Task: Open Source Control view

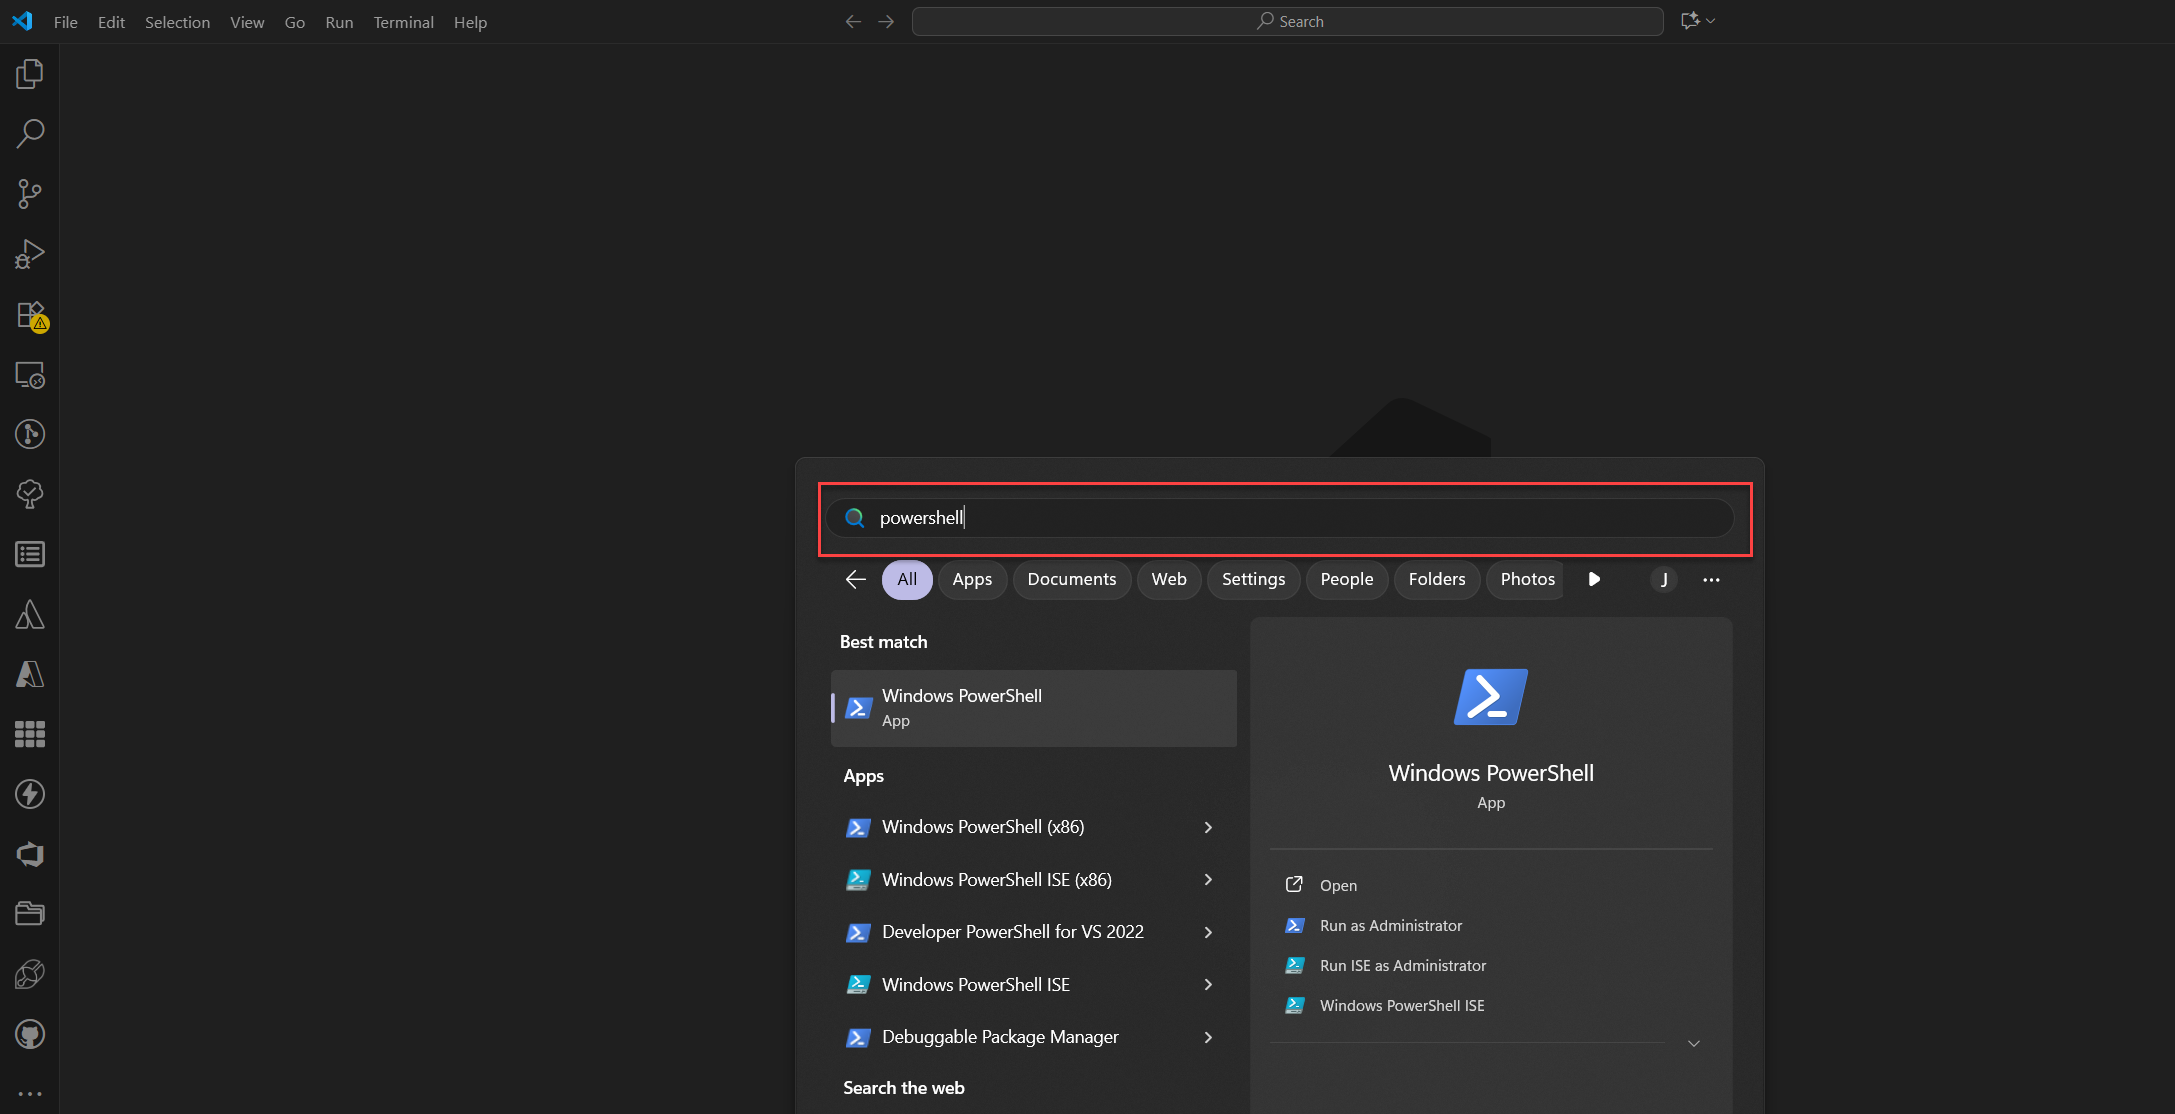Action: 30,194
